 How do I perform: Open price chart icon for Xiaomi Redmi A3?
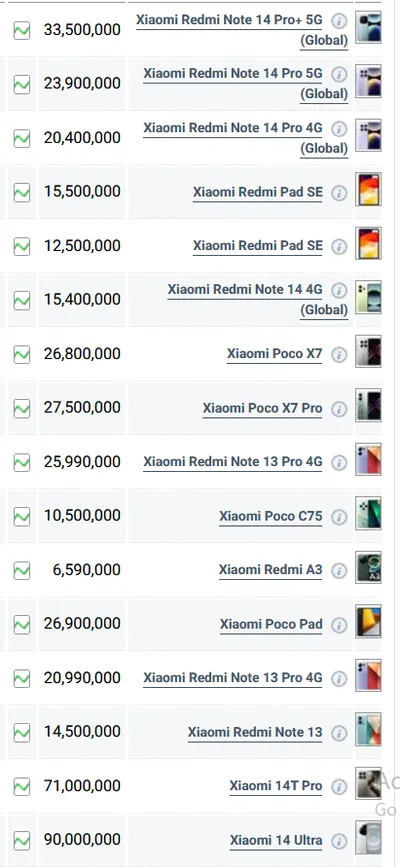tap(22, 570)
